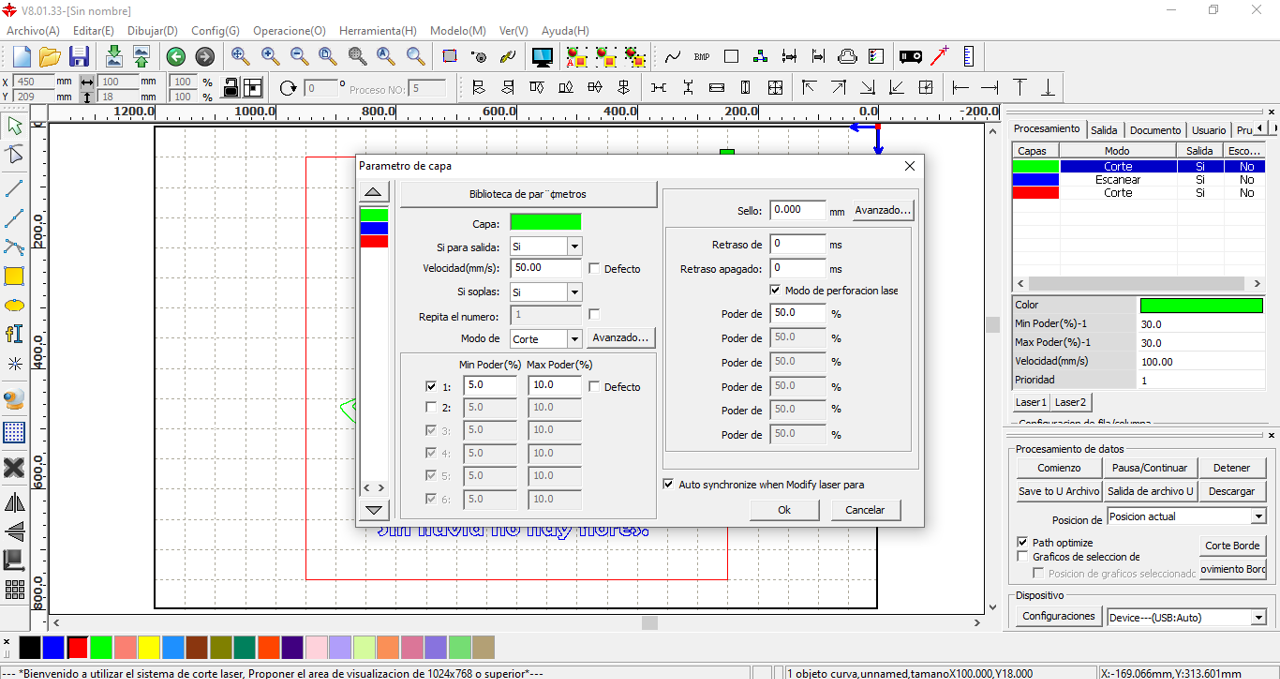
Task: Click the Velocidad(mm/s) input field
Action: tap(546, 268)
